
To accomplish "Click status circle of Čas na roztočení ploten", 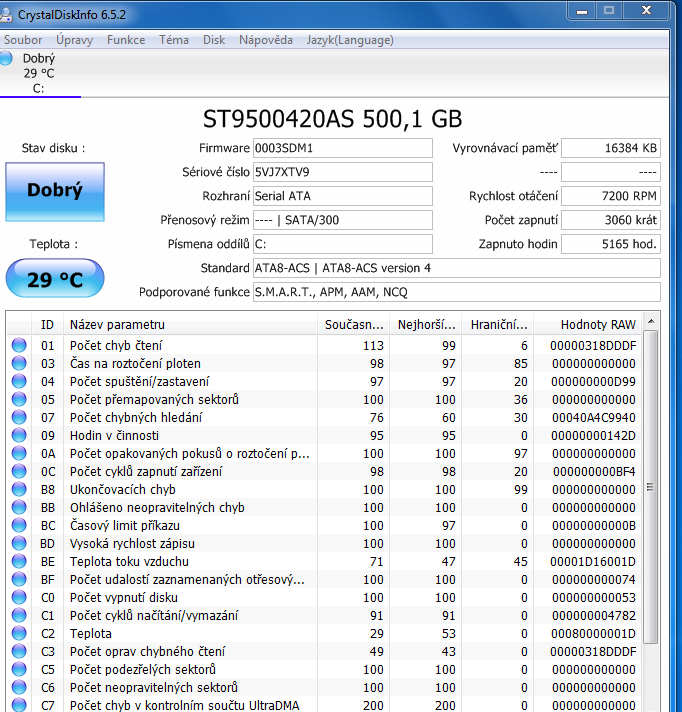I will [x=19, y=363].
